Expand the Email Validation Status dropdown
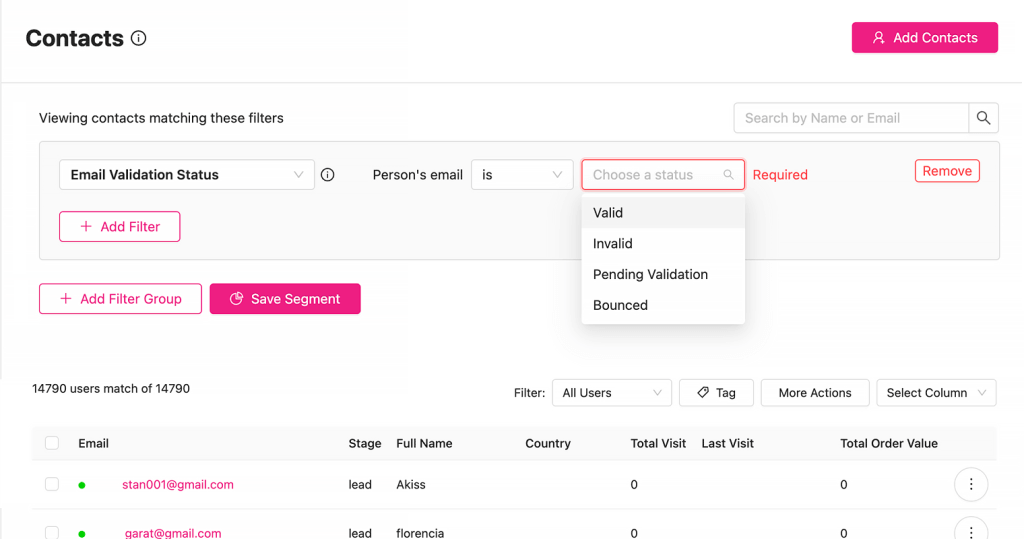 coord(186,175)
